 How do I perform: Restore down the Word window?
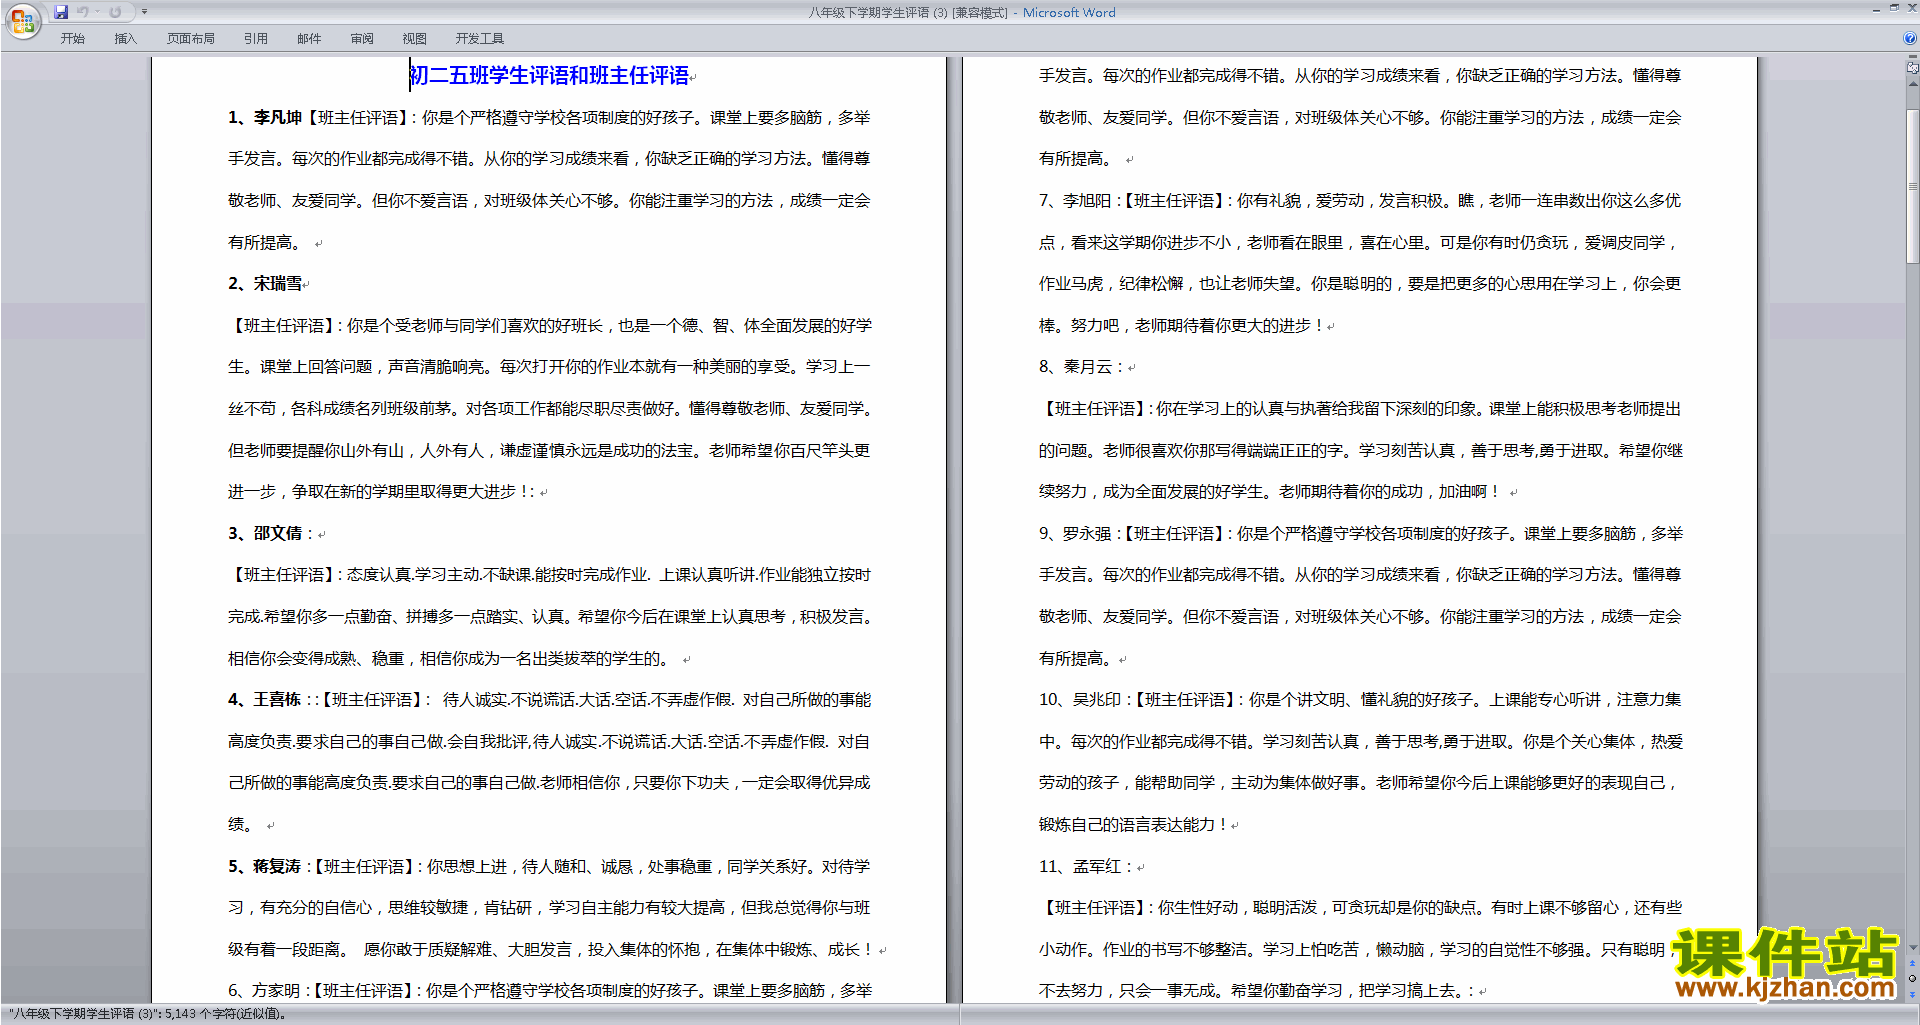1894,8
